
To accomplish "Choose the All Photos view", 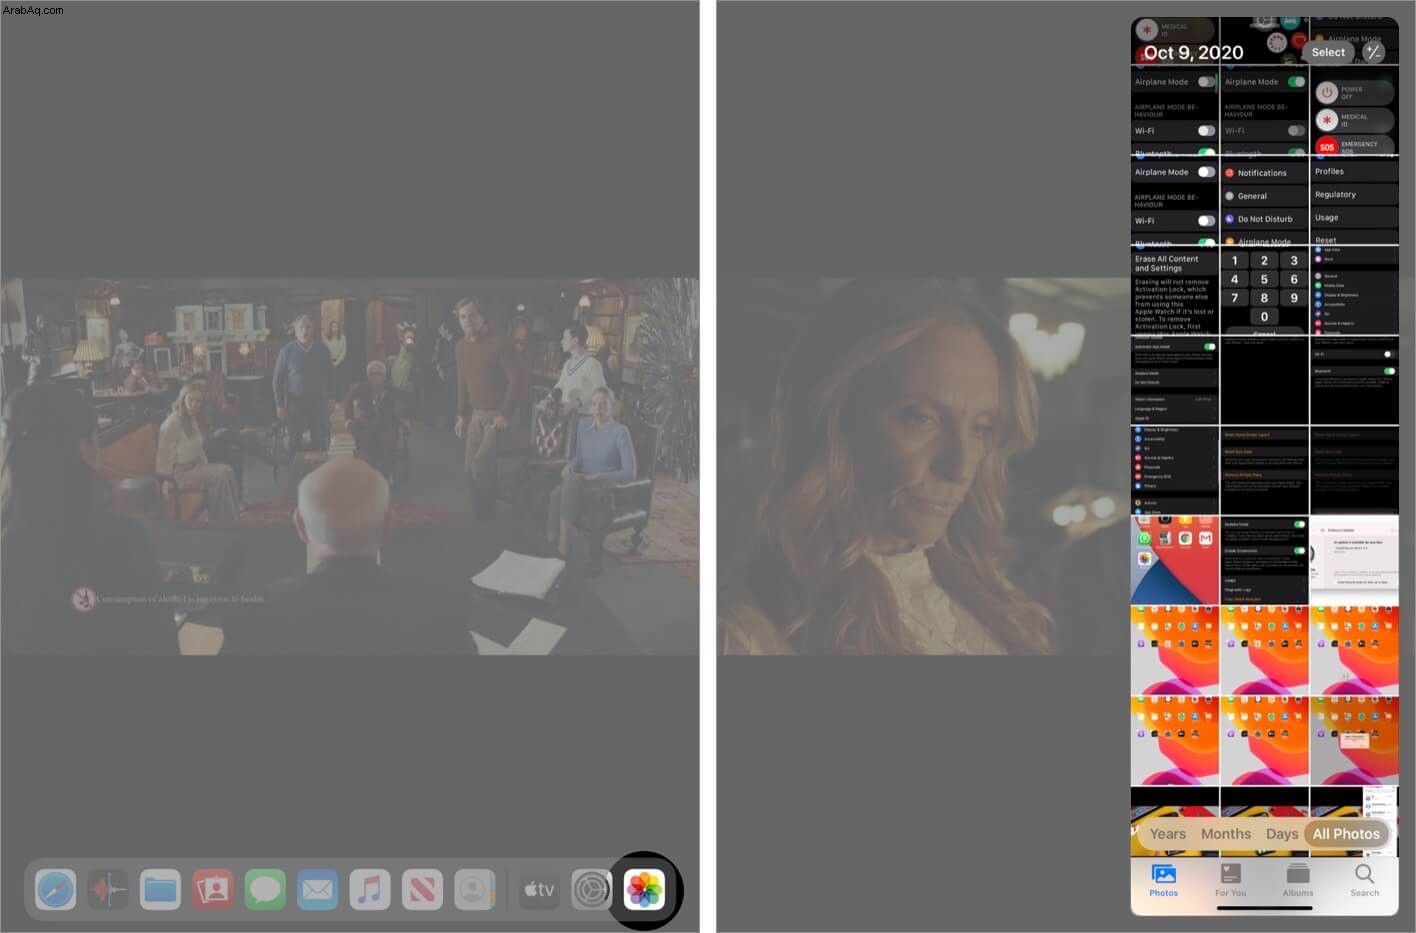I will (1346, 834).
